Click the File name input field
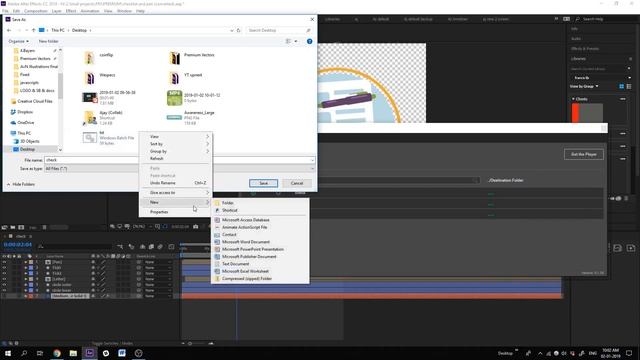 coord(180,160)
